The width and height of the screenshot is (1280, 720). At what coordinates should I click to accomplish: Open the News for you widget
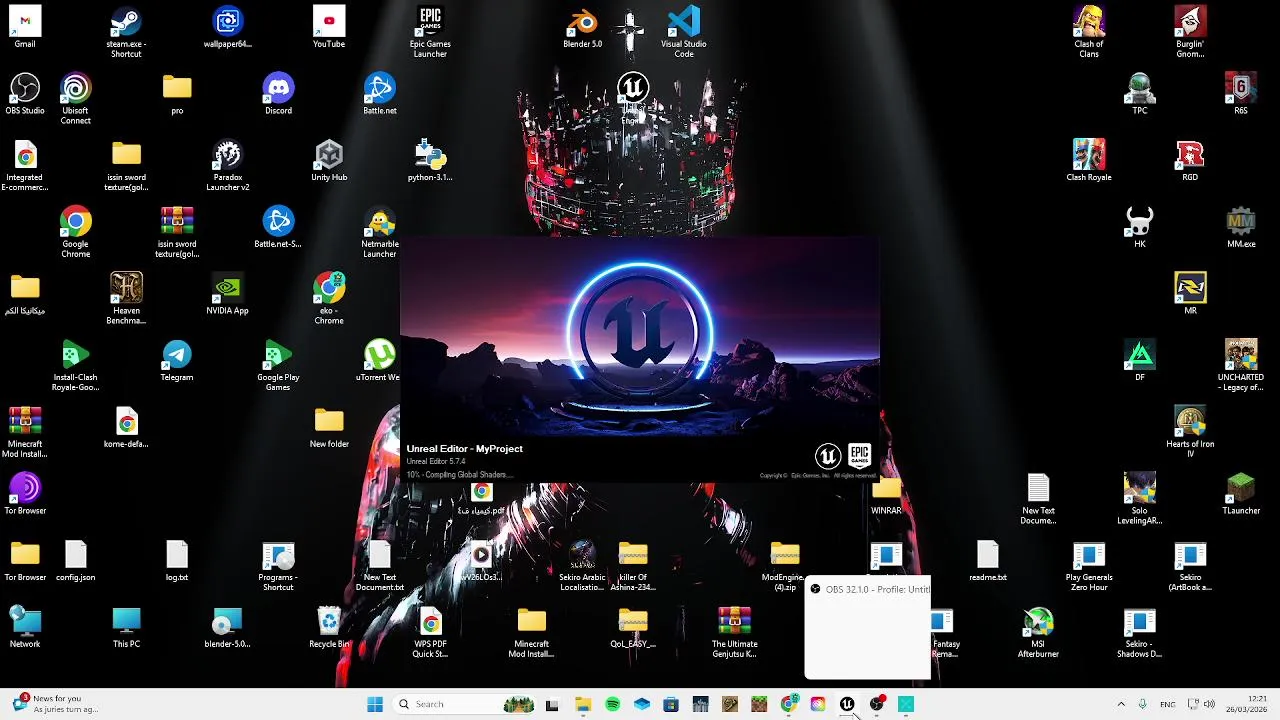click(x=55, y=704)
